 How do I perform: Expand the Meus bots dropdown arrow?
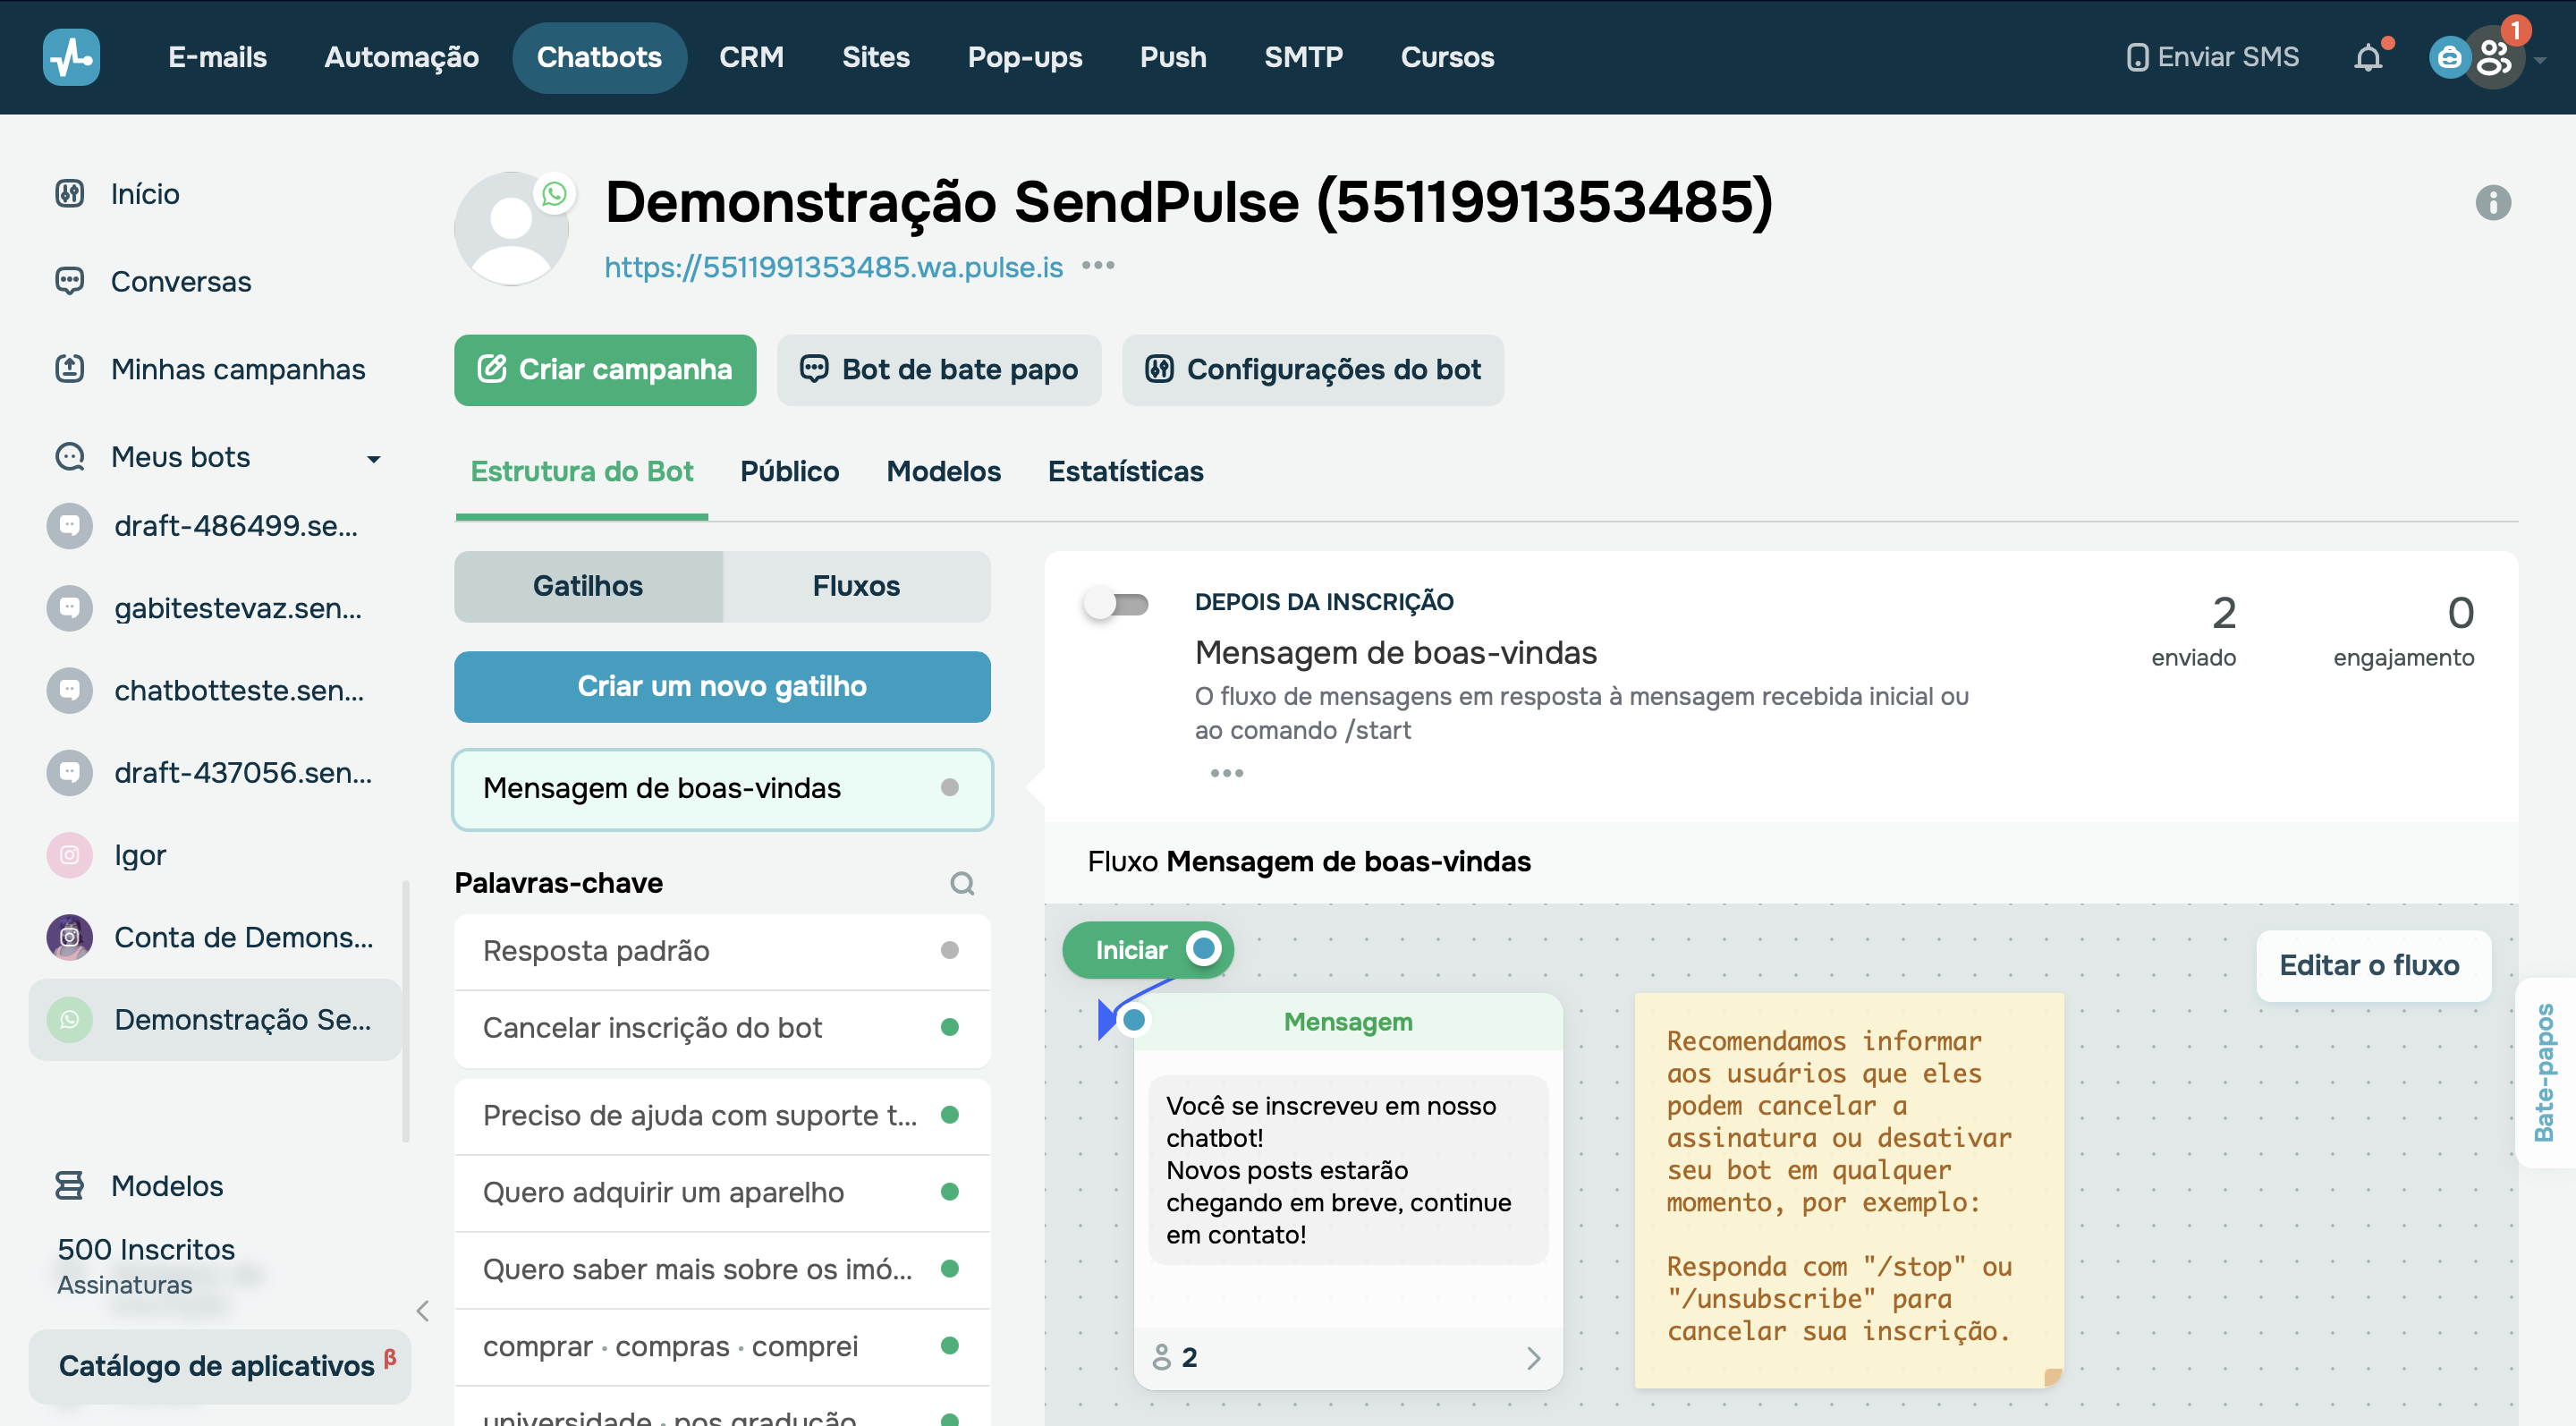click(374, 459)
